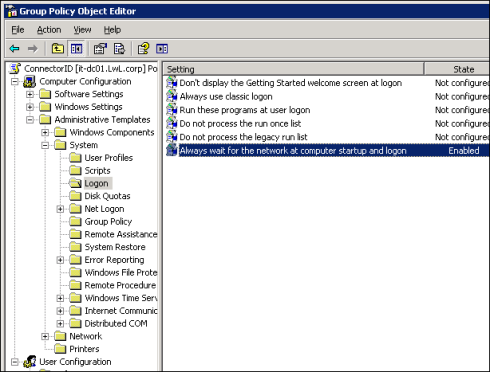
Task: Click policy icon for Always wait for the network
Action: [172, 150]
